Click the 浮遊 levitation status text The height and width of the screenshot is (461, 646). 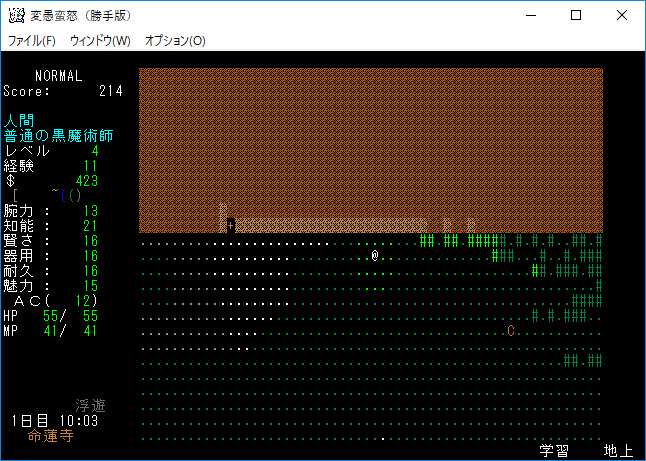pyautogui.click(x=90, y=406)
